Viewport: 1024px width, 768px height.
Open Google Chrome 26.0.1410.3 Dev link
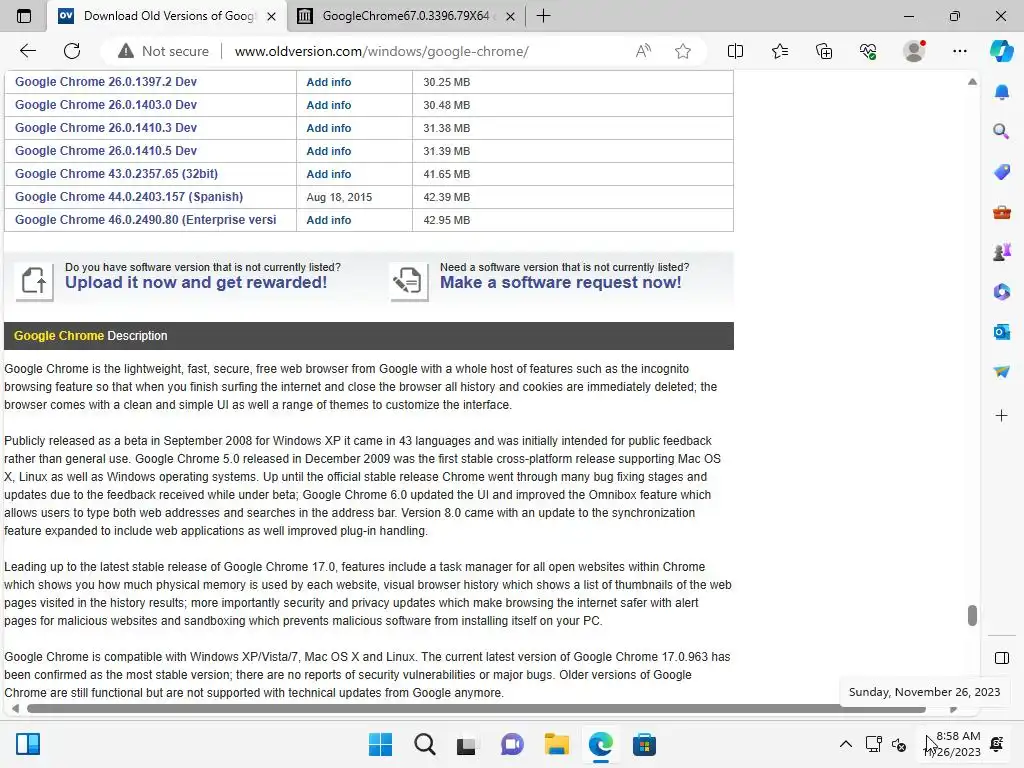106,127
